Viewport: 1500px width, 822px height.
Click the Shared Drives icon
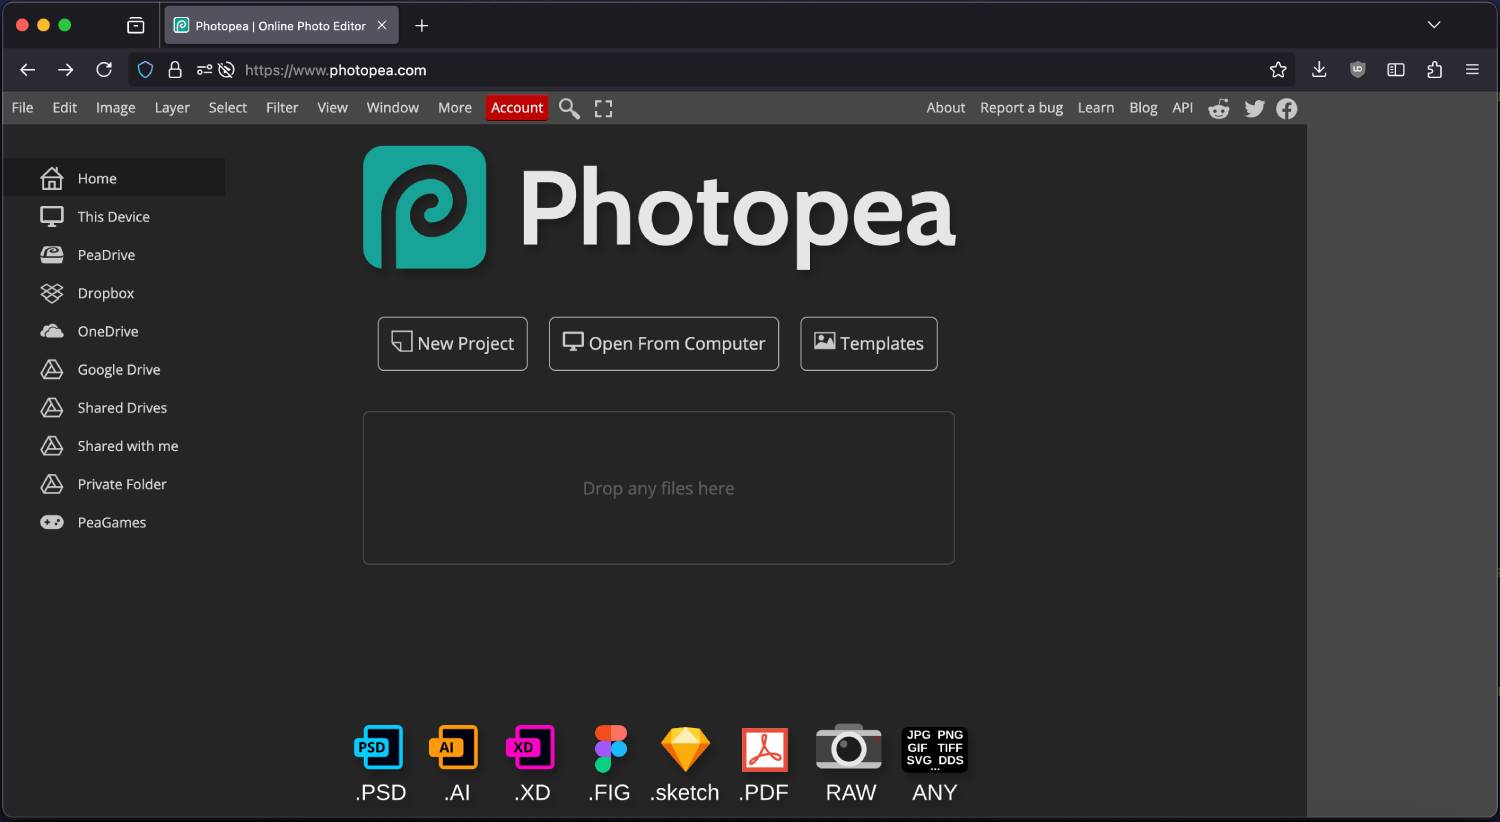pyautogui.click(x=52, y=408)
